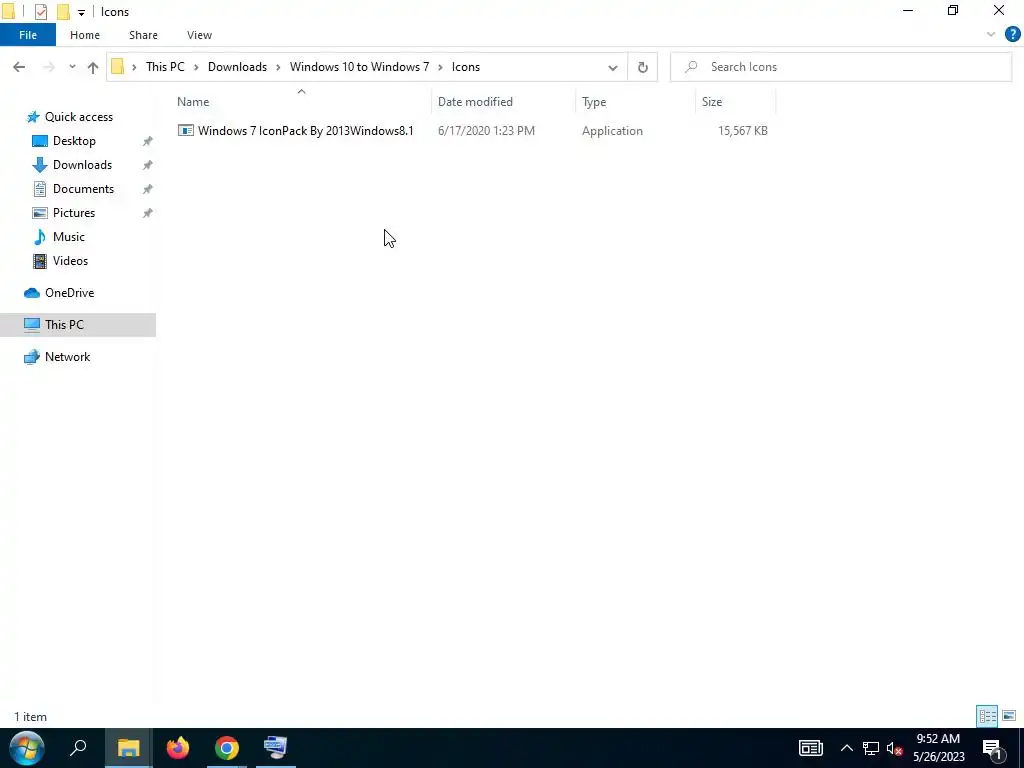
Task: Refresh the Icons folder view
Action: click(643, 67)
